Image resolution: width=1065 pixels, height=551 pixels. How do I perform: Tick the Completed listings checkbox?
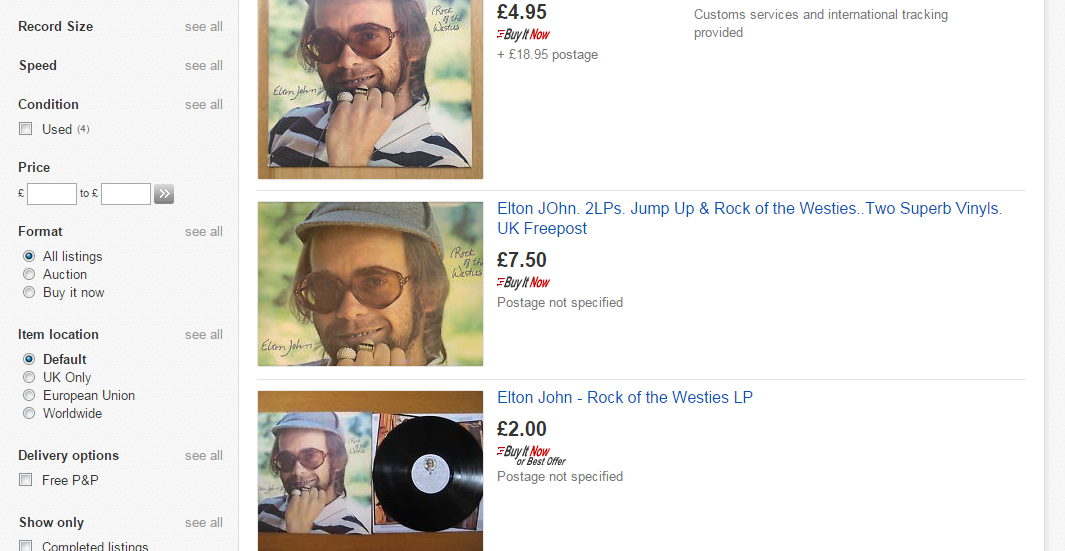(26, 547)
